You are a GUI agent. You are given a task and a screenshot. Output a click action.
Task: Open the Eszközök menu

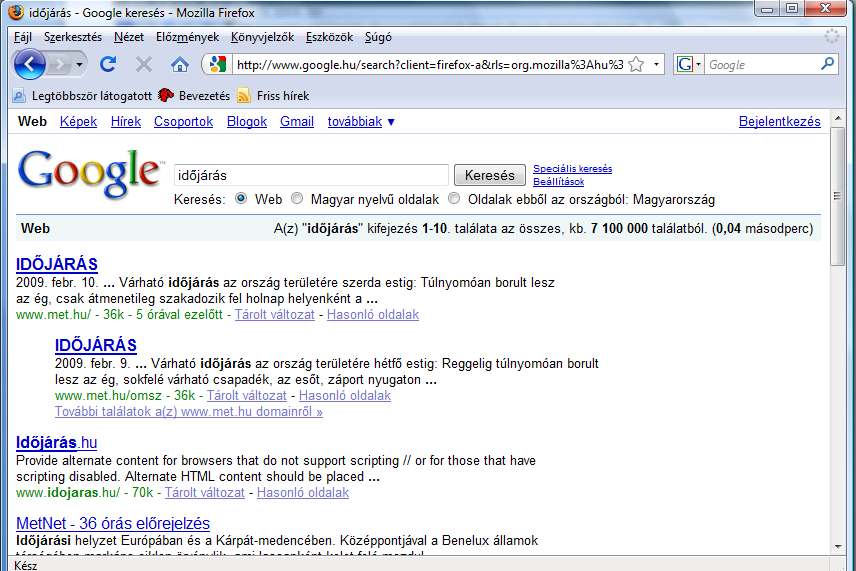click(x=329, y=37)
